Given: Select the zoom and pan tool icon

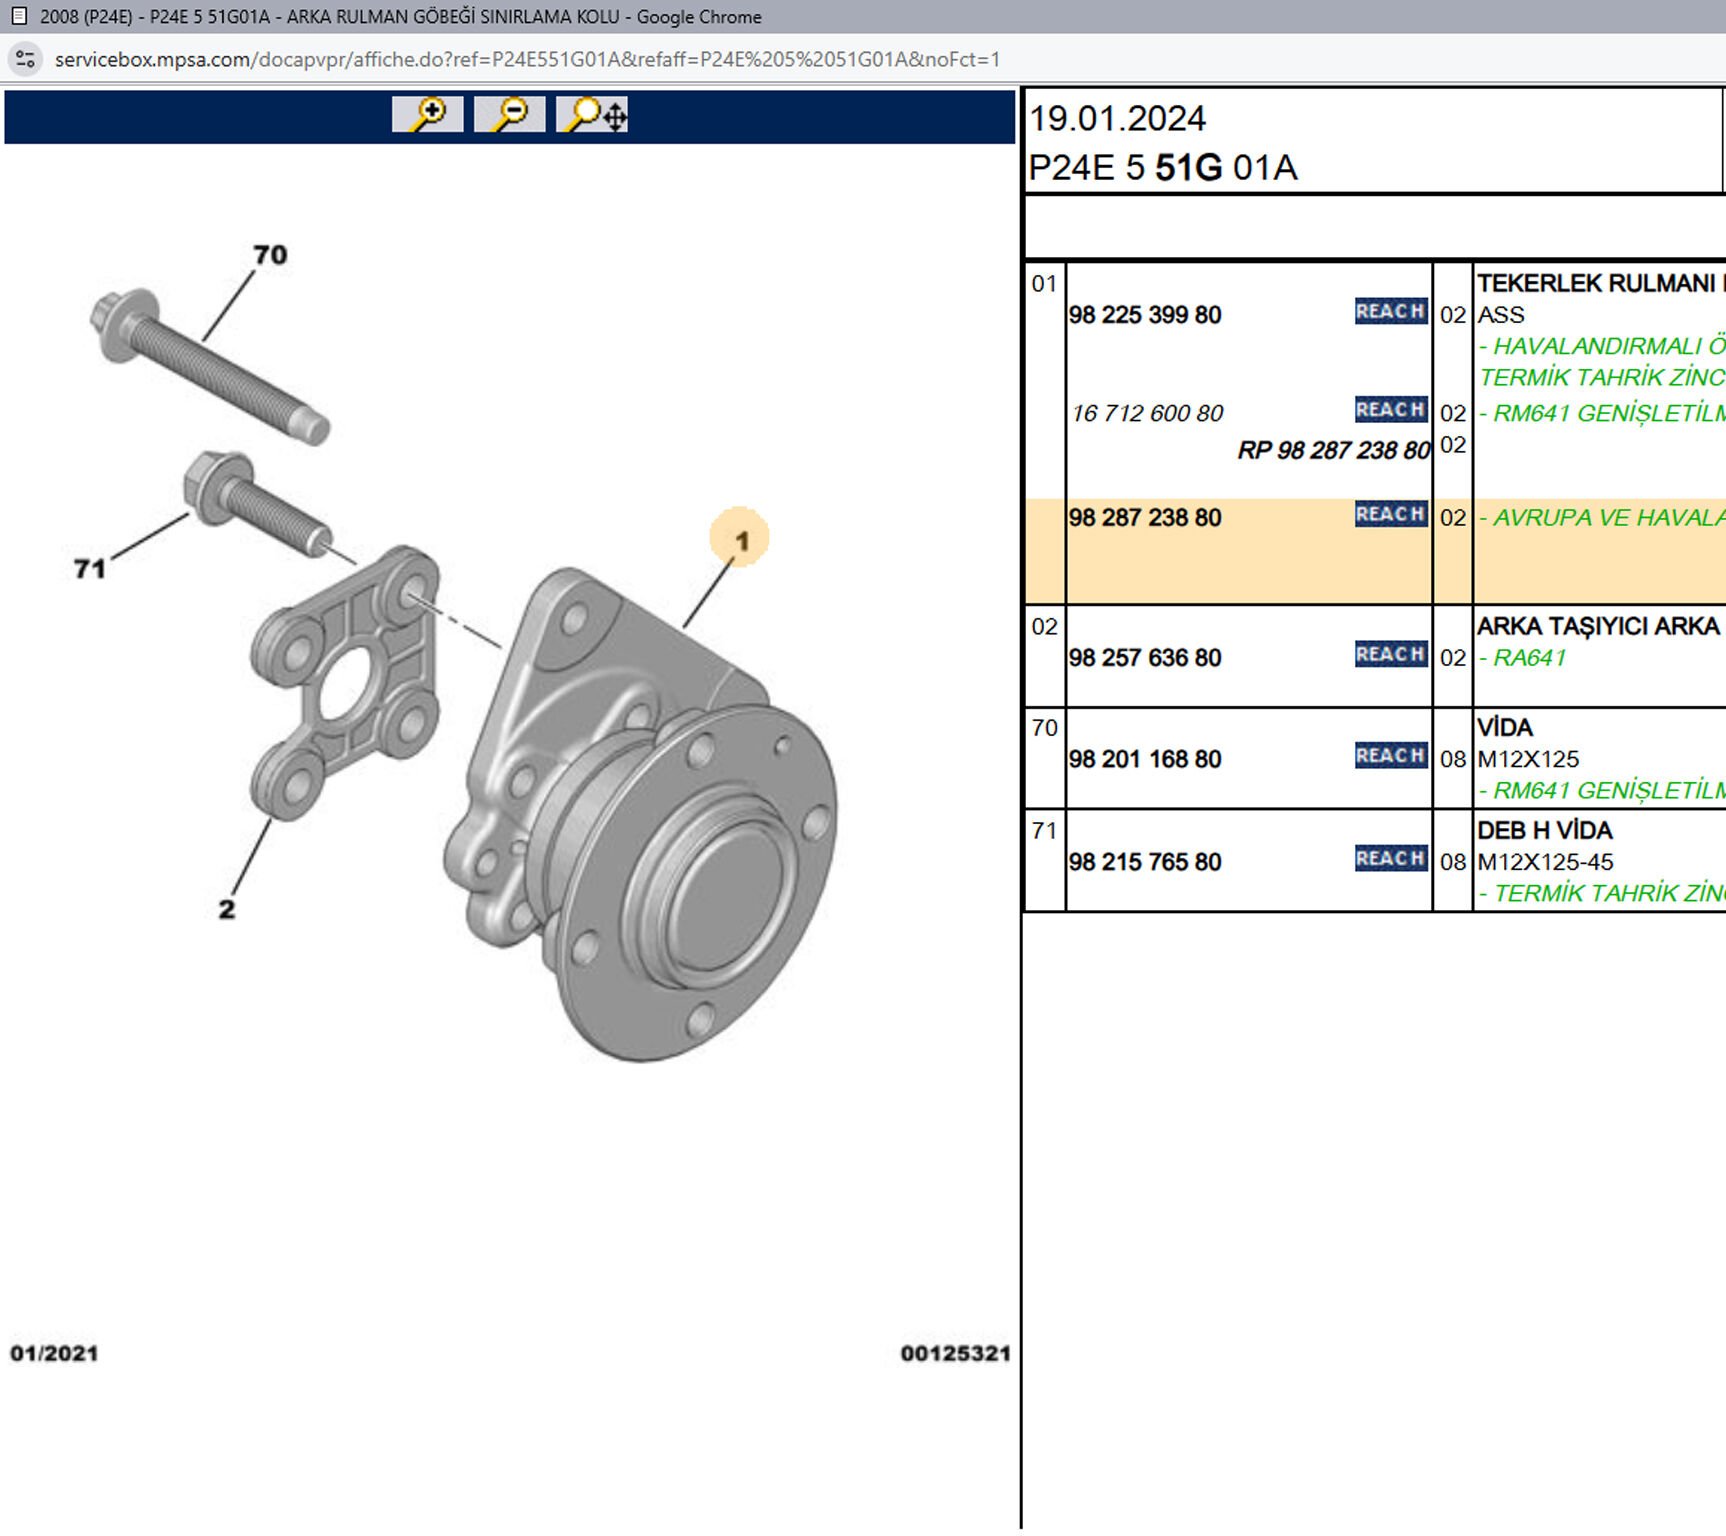Looking at the screenshot, I should click(x=593, y=115).
